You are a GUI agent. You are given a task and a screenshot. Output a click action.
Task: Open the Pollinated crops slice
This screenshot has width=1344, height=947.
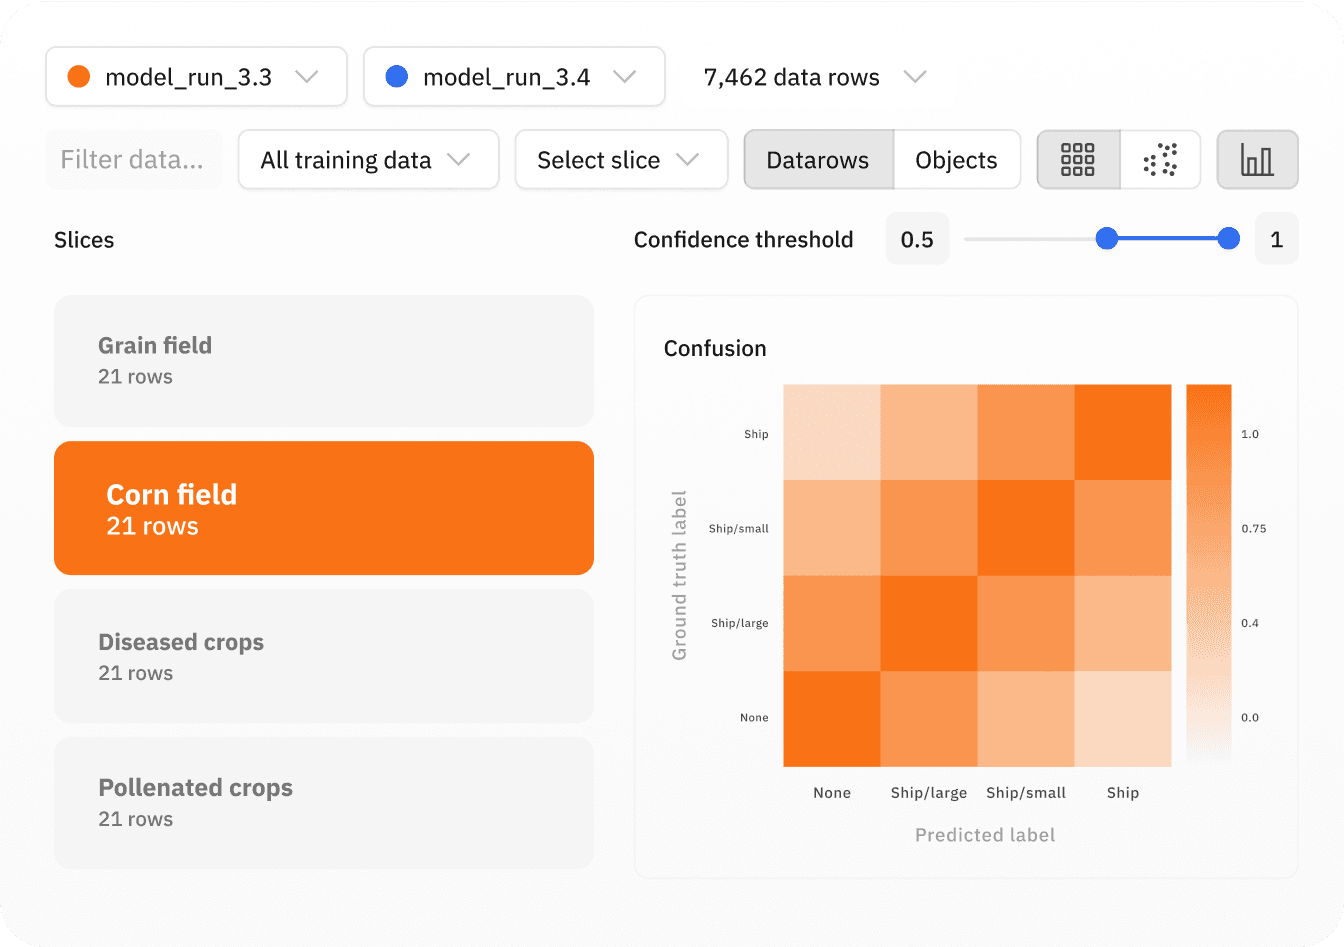pyautogui.click(x=323, y=802)
